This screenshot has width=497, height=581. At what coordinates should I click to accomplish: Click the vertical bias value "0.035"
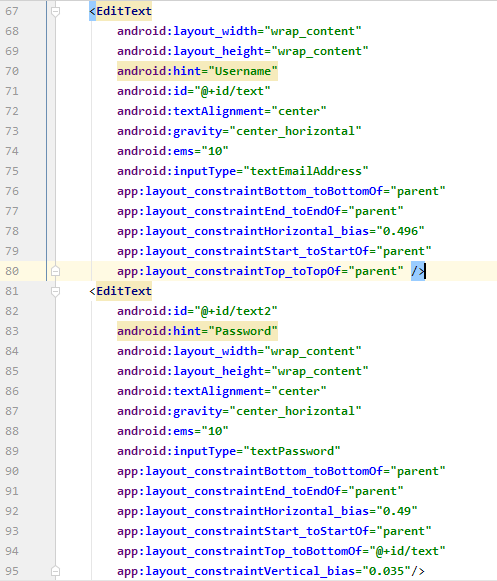point(386,571)
